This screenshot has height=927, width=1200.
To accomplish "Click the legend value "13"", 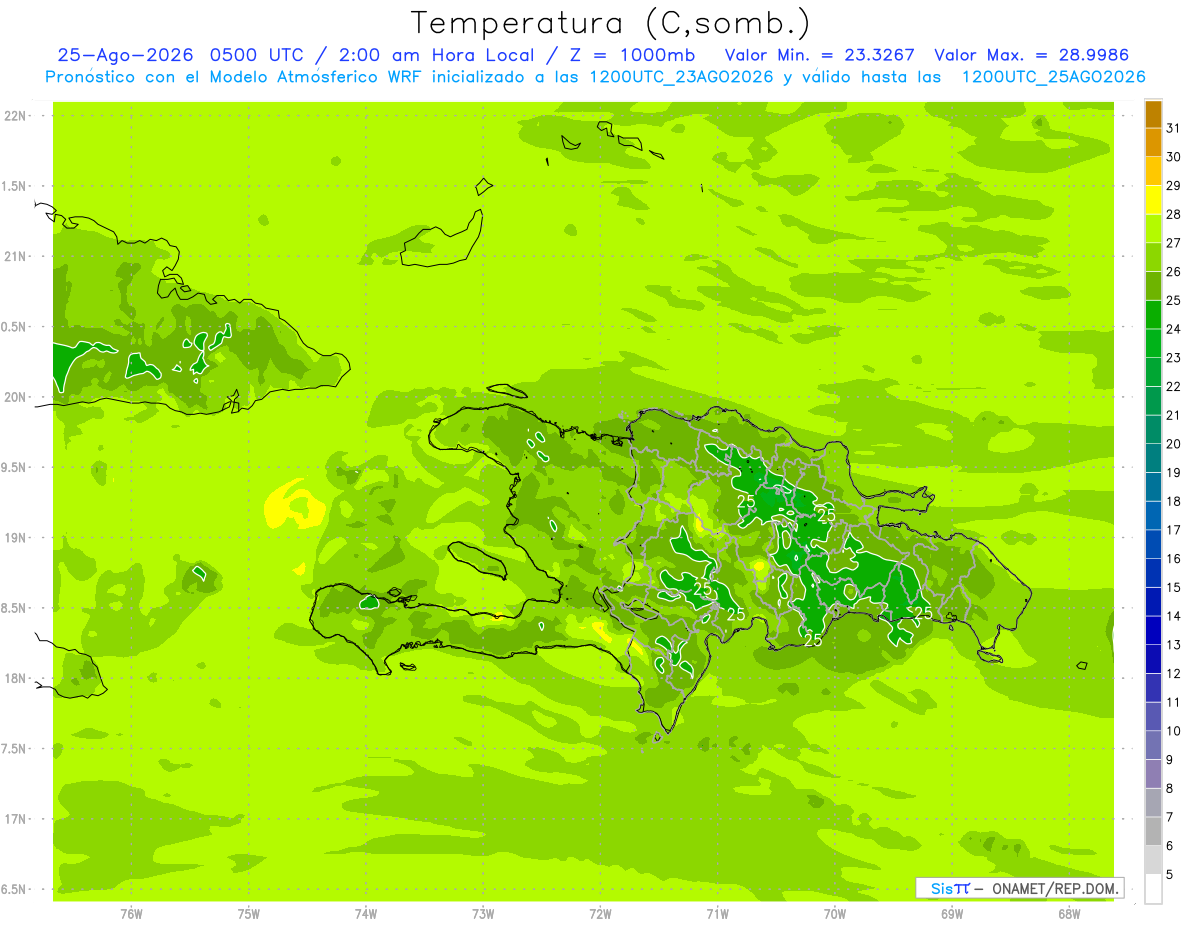I will click(x=1174, y=645).
